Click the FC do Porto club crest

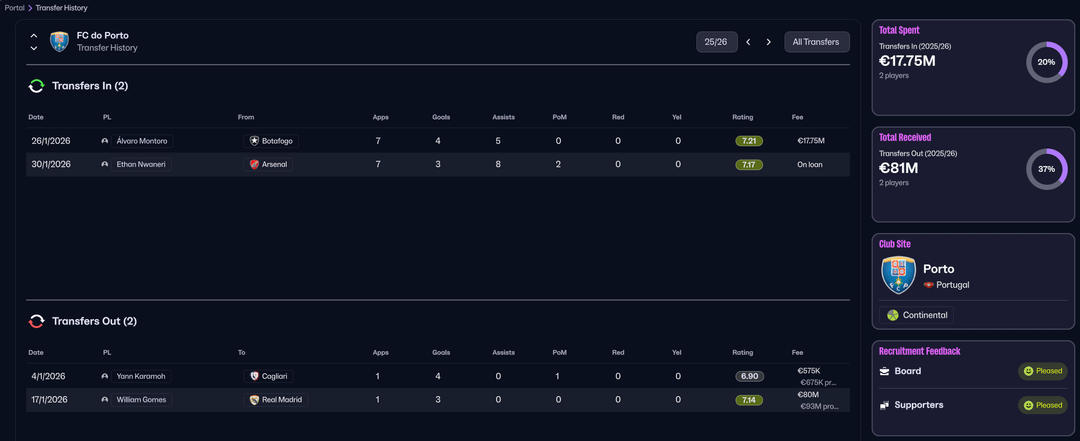(60, 42)
